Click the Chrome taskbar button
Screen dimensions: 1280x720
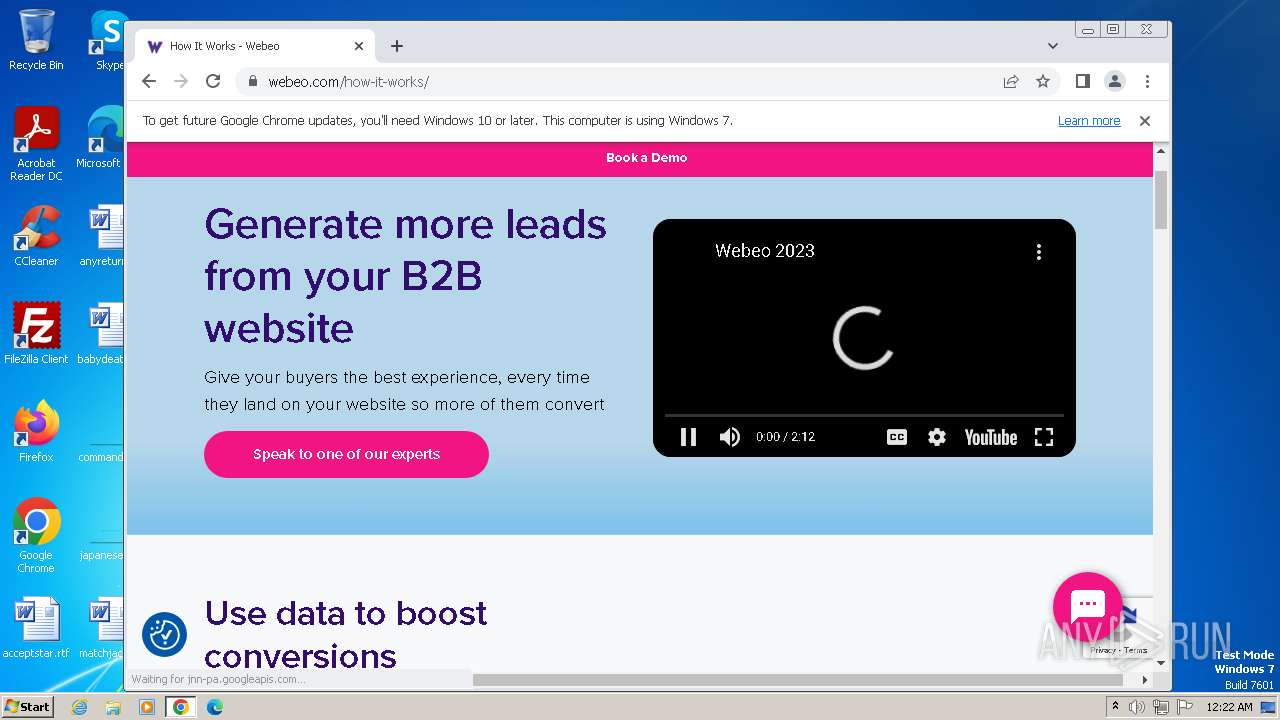pos(181,707)
